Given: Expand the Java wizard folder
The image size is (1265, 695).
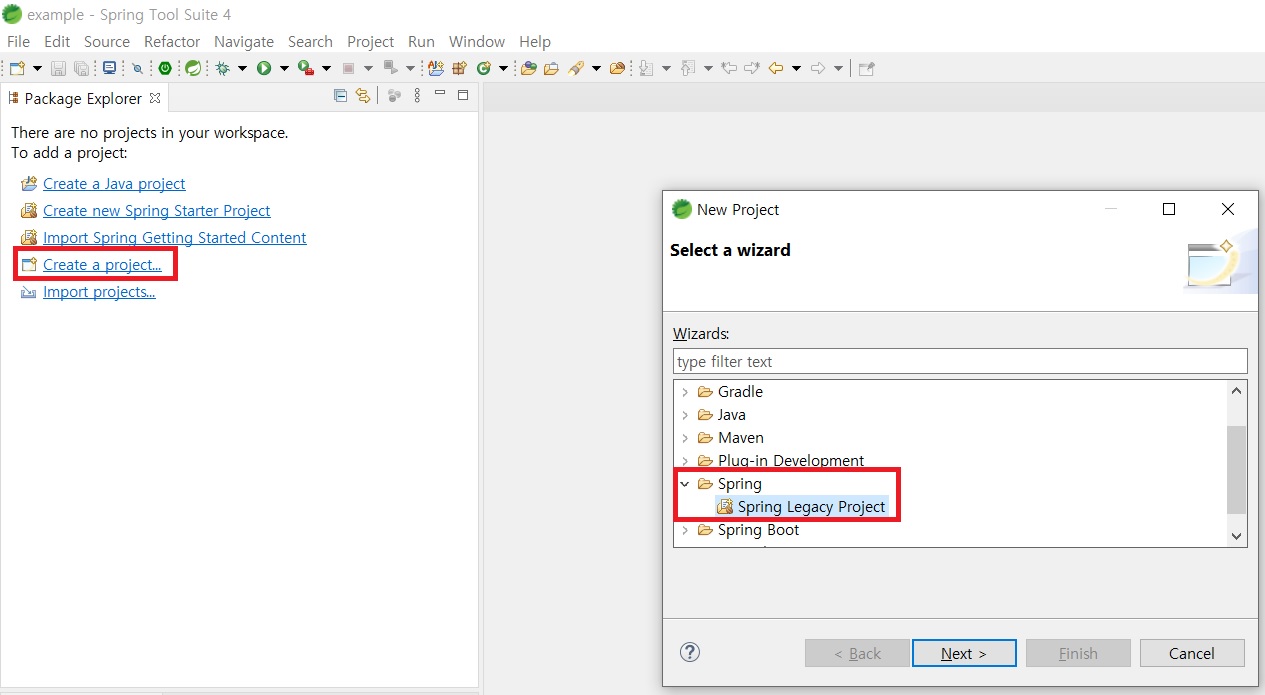Looking at the screenshot, I should click(x=685, y=415).
